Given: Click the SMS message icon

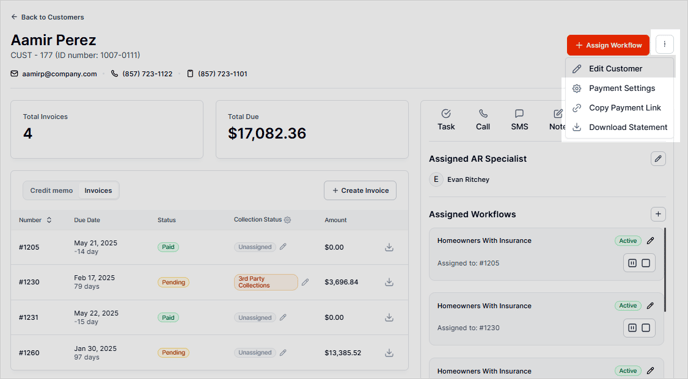Looking at the screenshot, I should point(519,114).
